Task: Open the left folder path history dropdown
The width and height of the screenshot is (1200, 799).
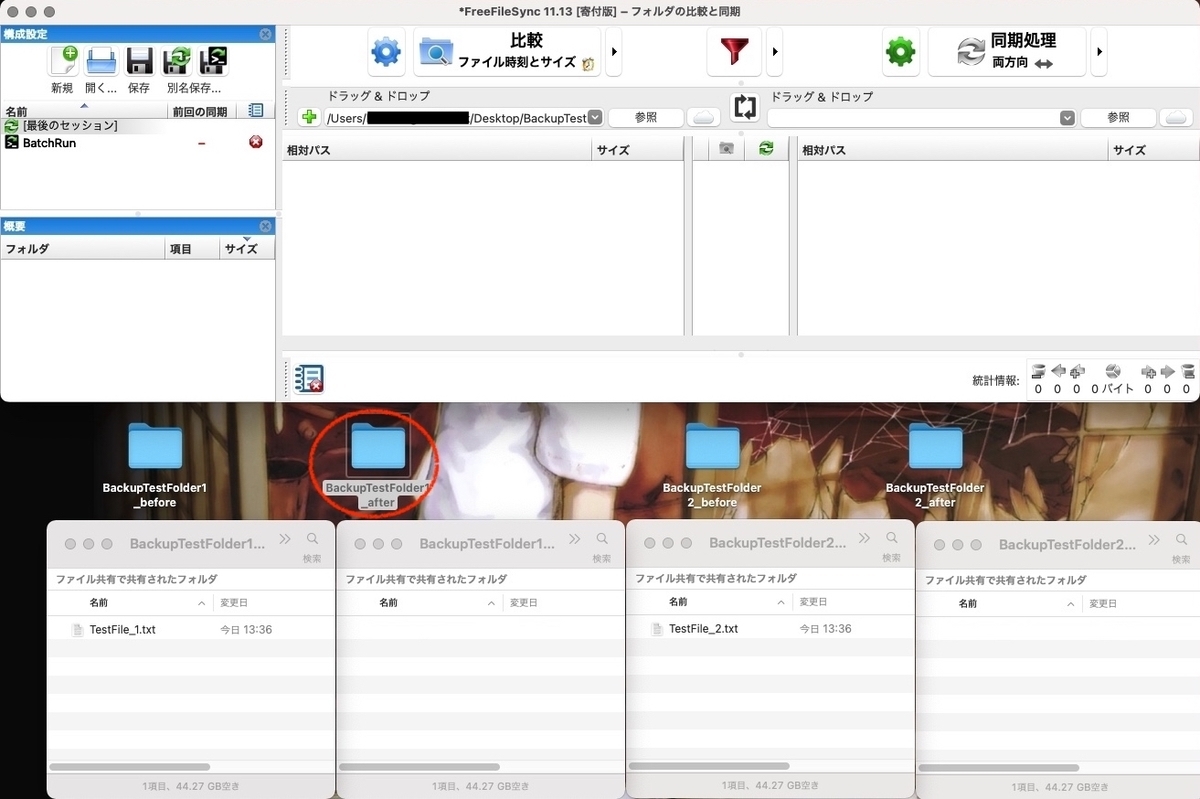Action: (595, 117)
